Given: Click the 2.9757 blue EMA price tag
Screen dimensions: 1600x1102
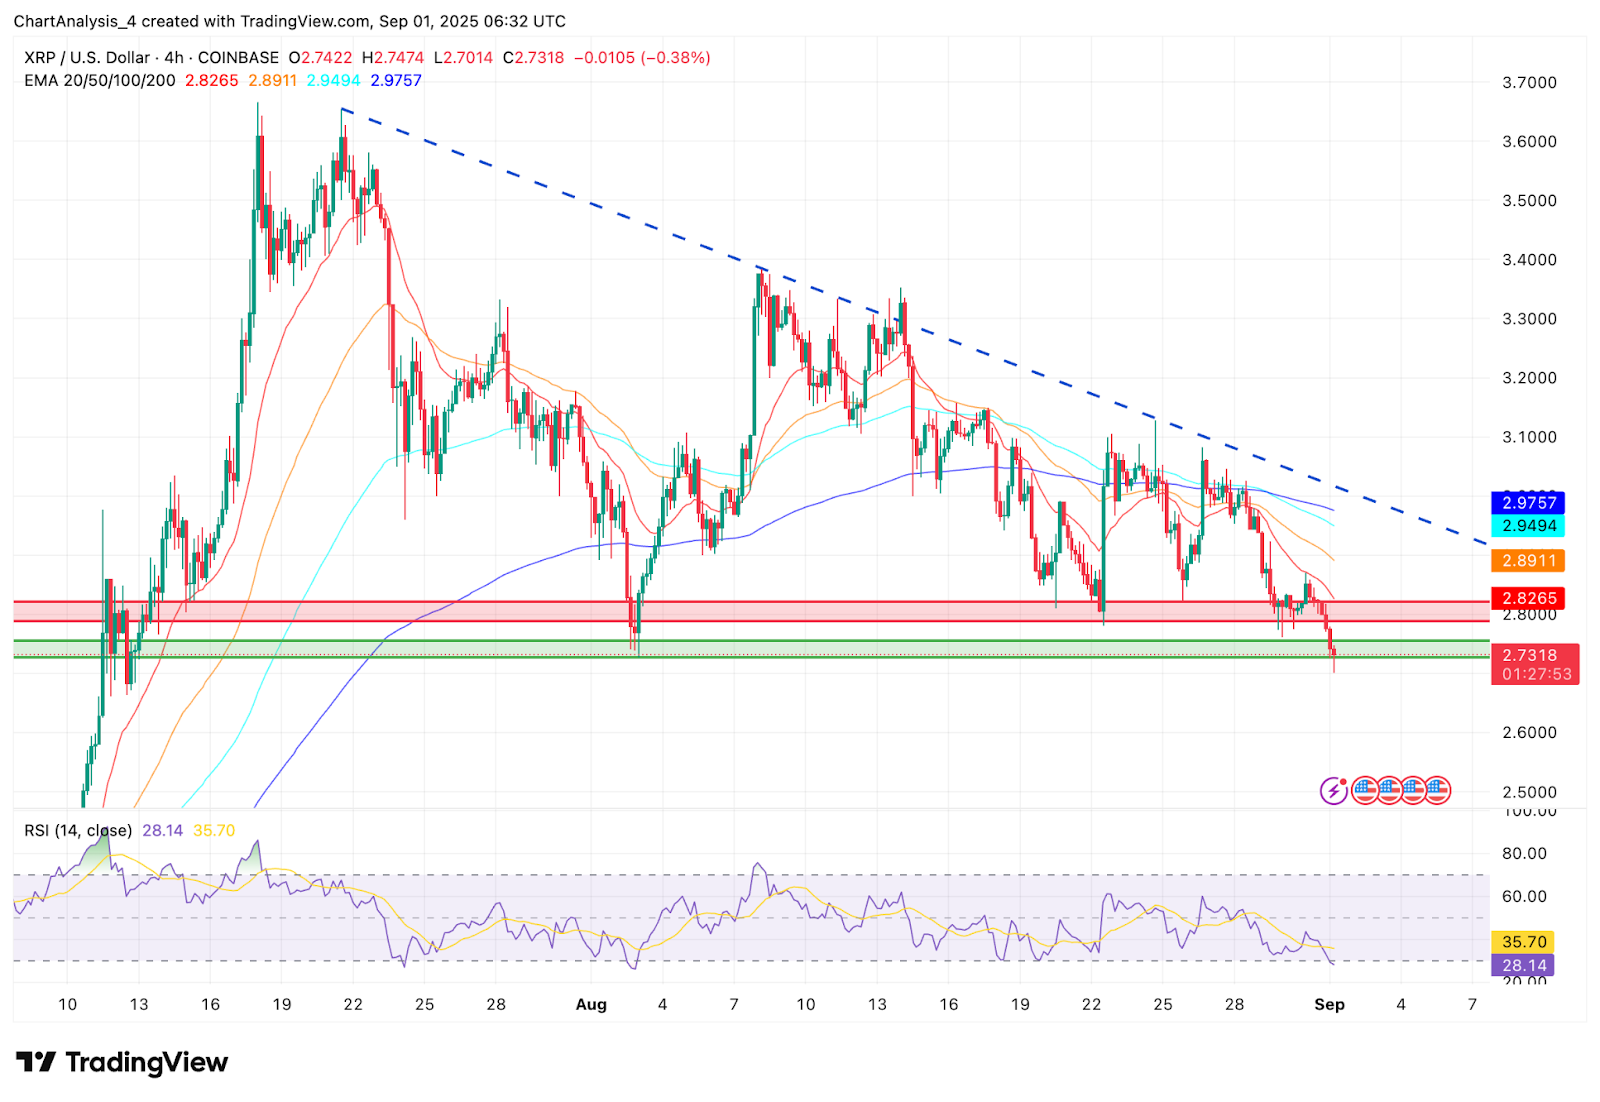Looking at the screenshot, I should pos(1528,503).
